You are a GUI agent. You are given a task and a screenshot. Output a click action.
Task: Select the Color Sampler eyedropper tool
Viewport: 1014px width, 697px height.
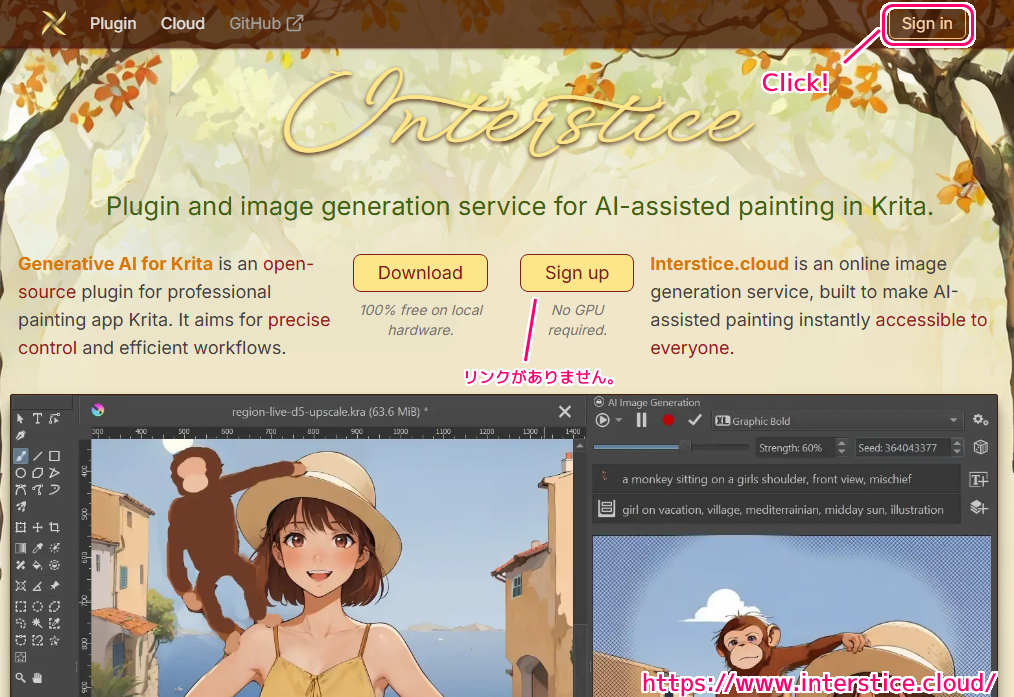(x=38, y=548)
